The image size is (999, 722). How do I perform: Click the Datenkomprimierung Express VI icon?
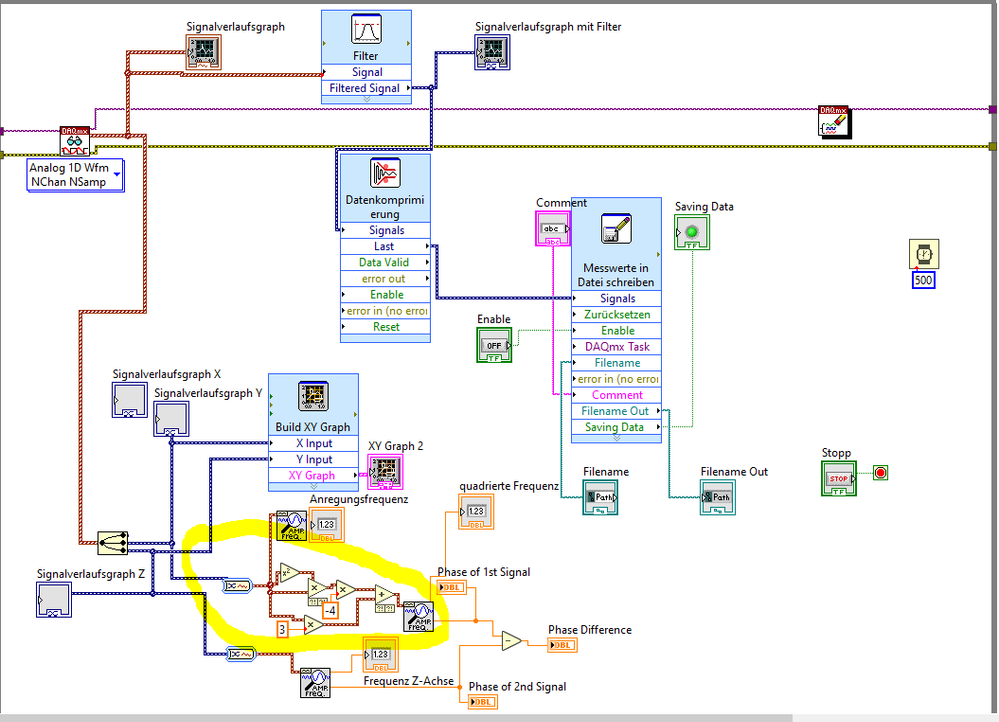(384, 173)
